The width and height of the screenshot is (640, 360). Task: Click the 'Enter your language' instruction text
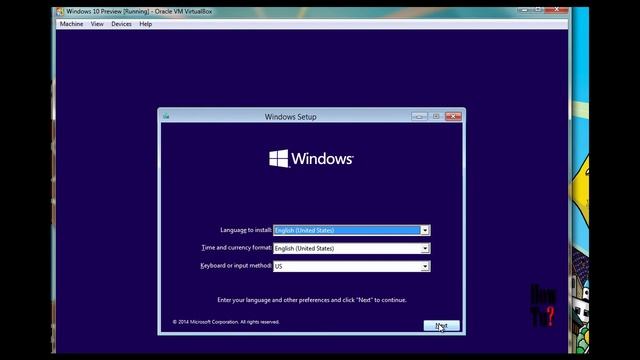(x=312, y=300)
